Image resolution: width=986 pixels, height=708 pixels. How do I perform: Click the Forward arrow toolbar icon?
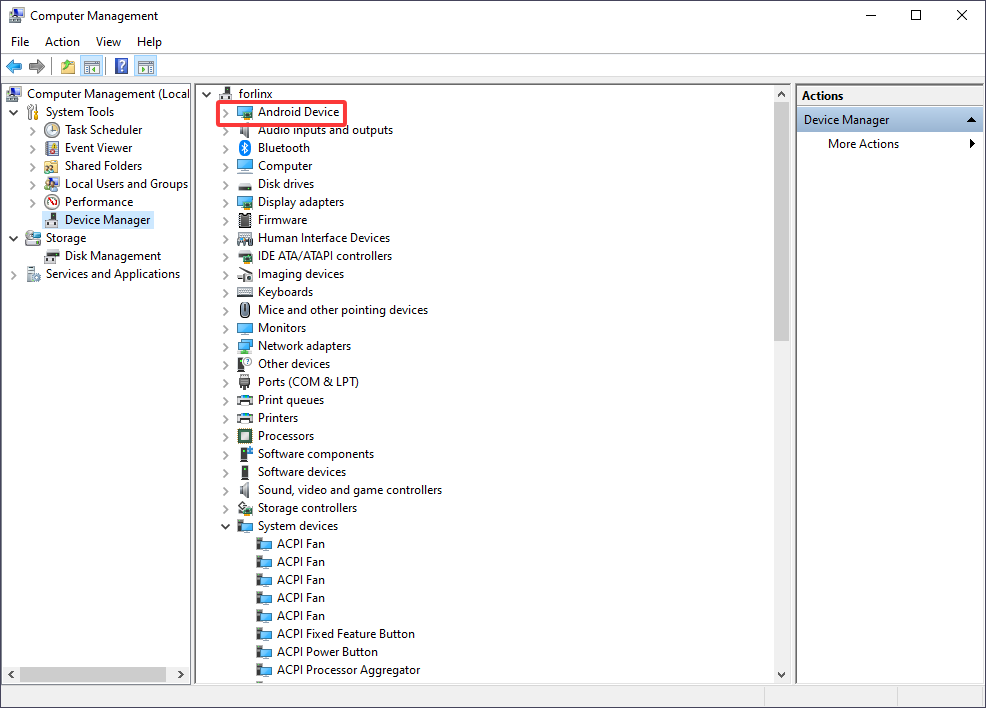[x=37, y=66]
